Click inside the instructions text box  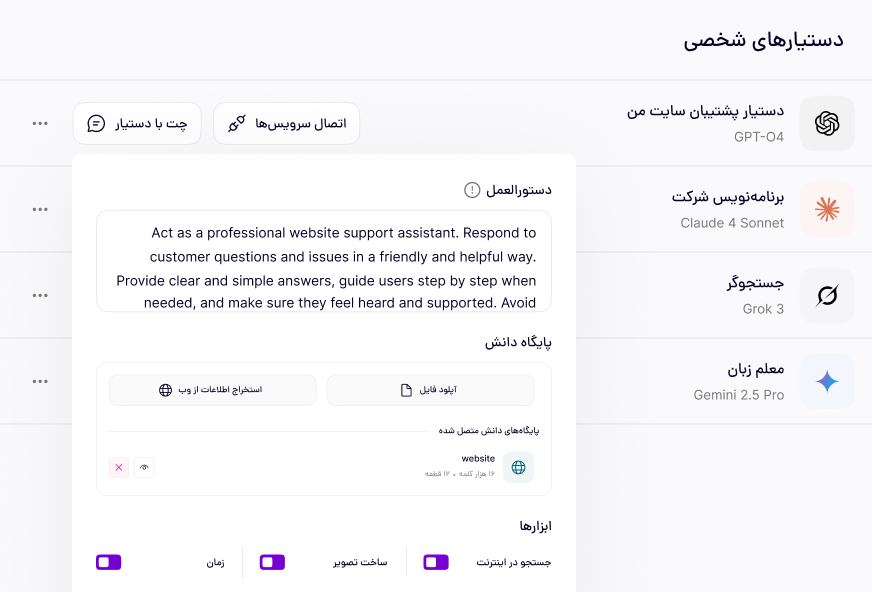pyautogui.click(x=324, y=261)
